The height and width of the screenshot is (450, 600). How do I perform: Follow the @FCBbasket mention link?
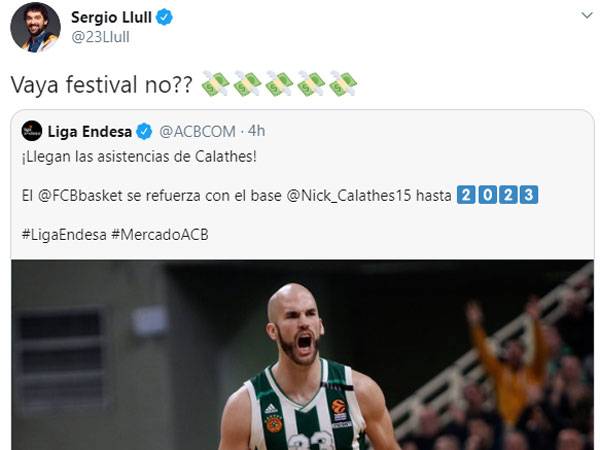coord(80,196)
